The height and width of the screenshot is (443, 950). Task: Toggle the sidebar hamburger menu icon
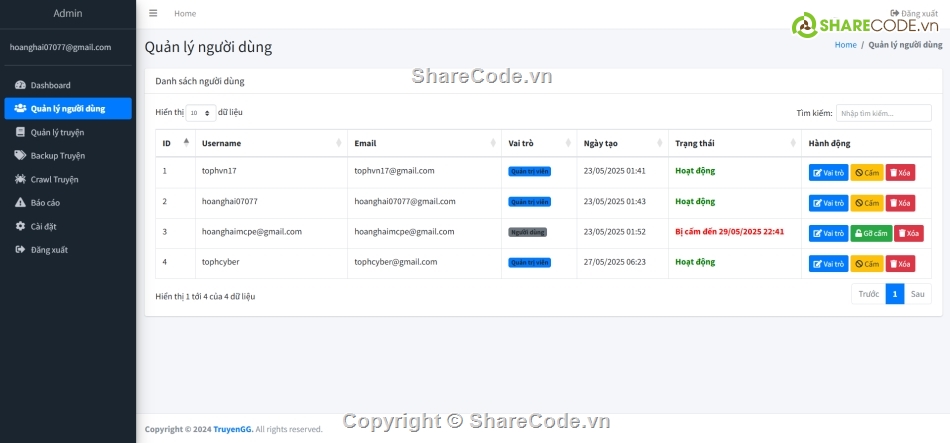[x=153, y=13]
